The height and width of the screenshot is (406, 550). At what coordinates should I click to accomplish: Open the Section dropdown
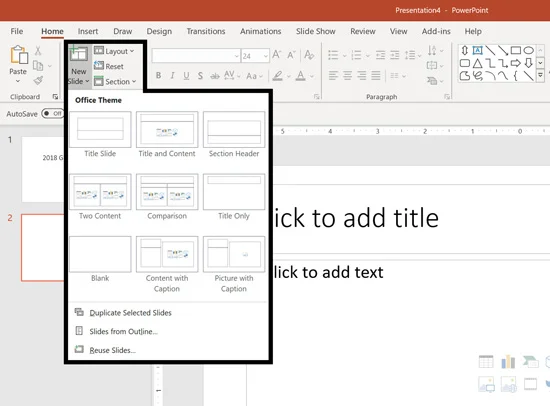coord(115,81)
